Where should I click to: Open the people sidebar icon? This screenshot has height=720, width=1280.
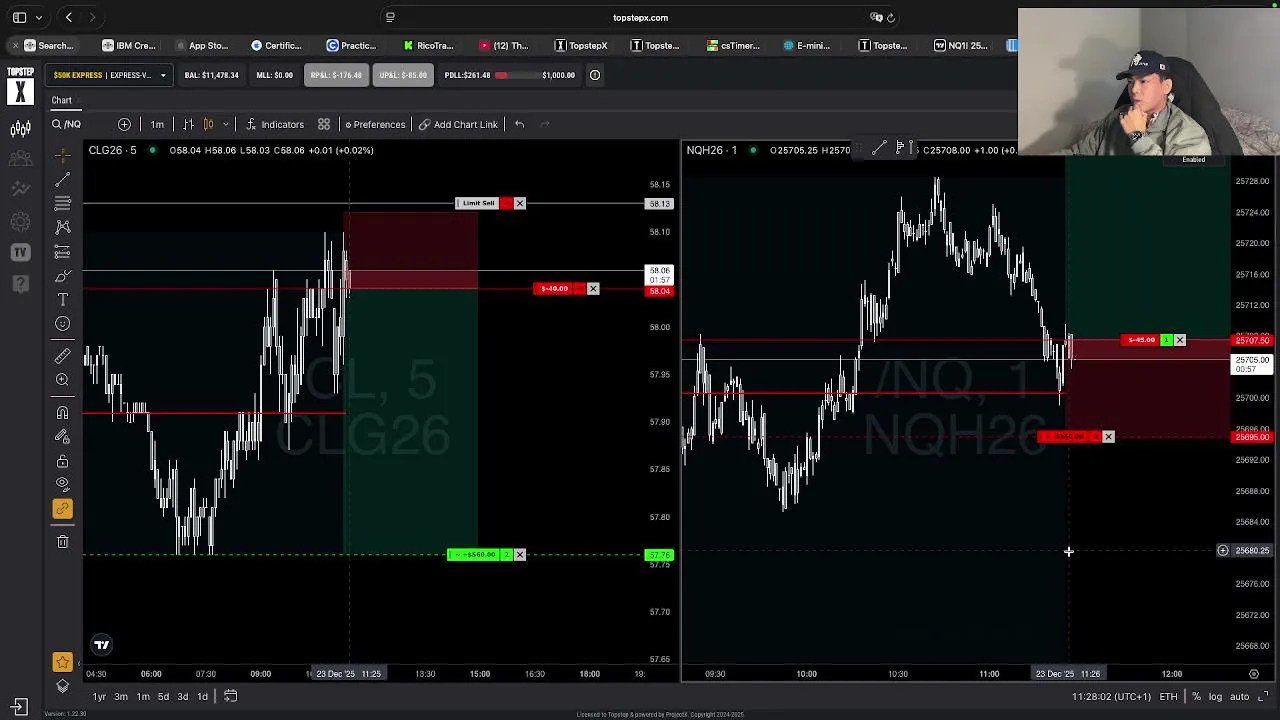click(20, 158)
